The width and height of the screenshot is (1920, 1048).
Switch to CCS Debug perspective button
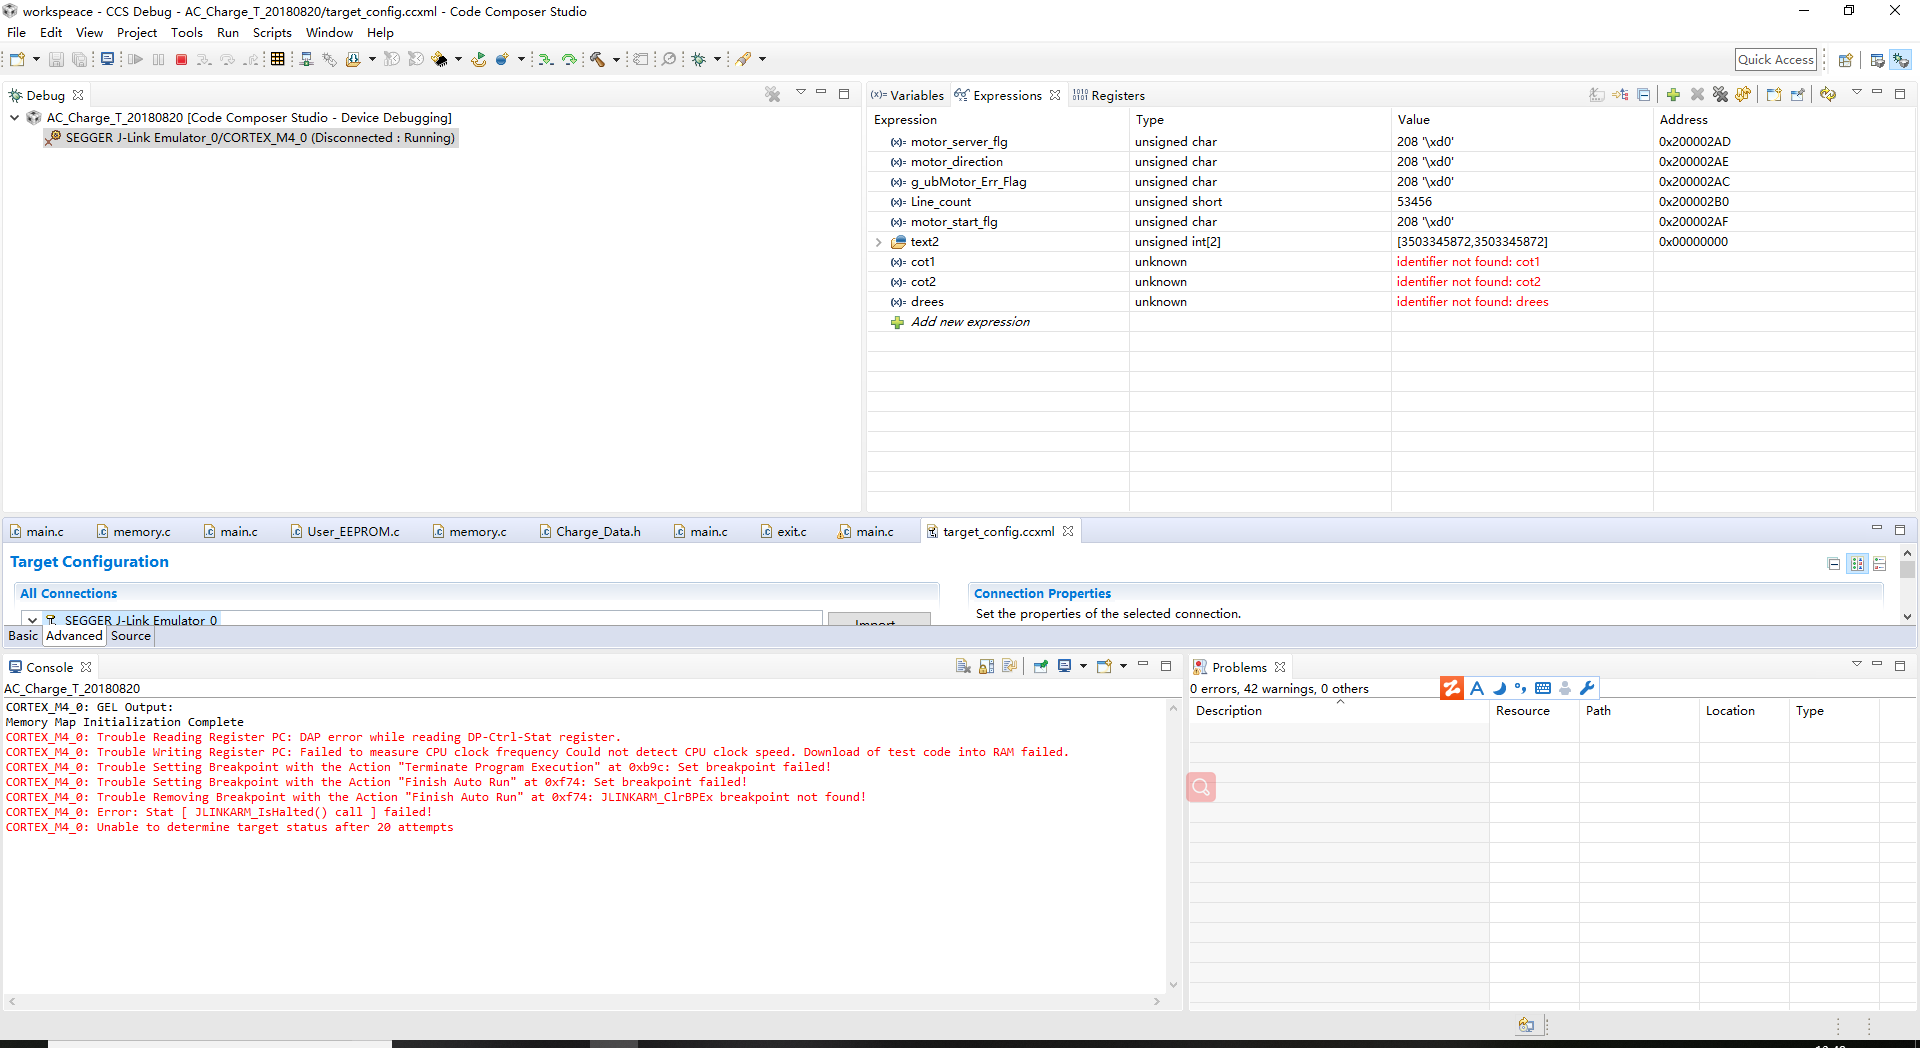1900,60
